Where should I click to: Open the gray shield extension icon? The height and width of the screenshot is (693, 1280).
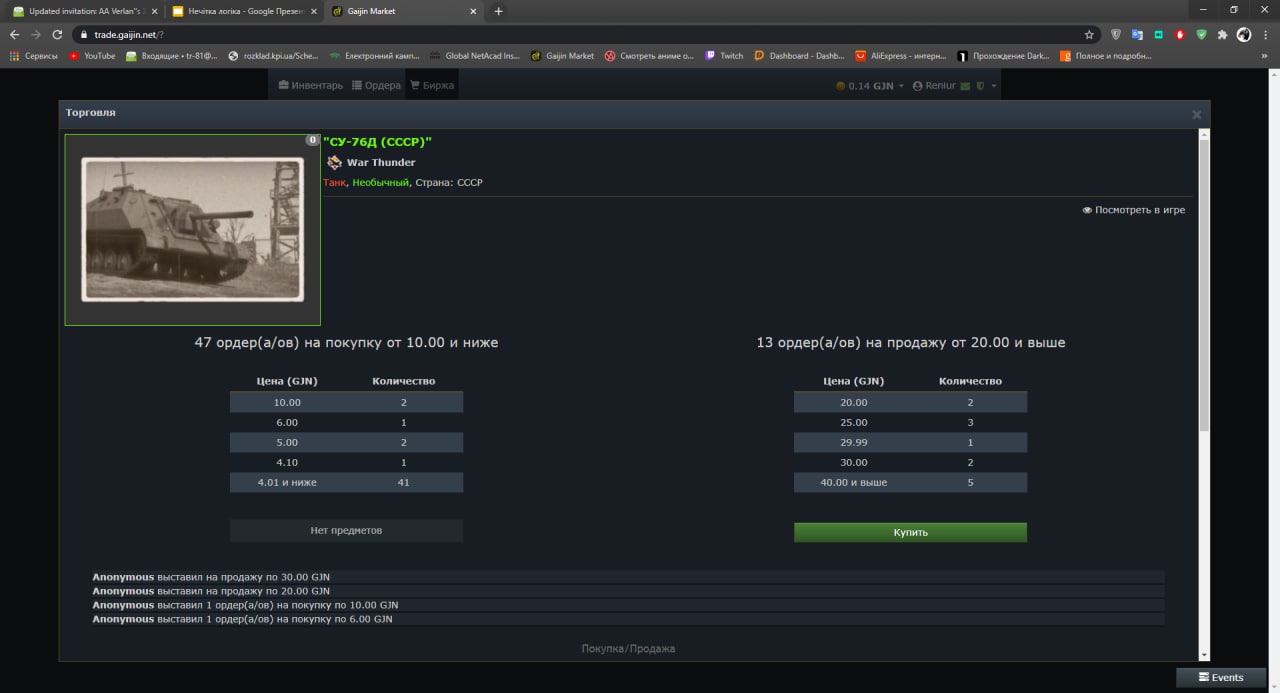pos(1116,34)
